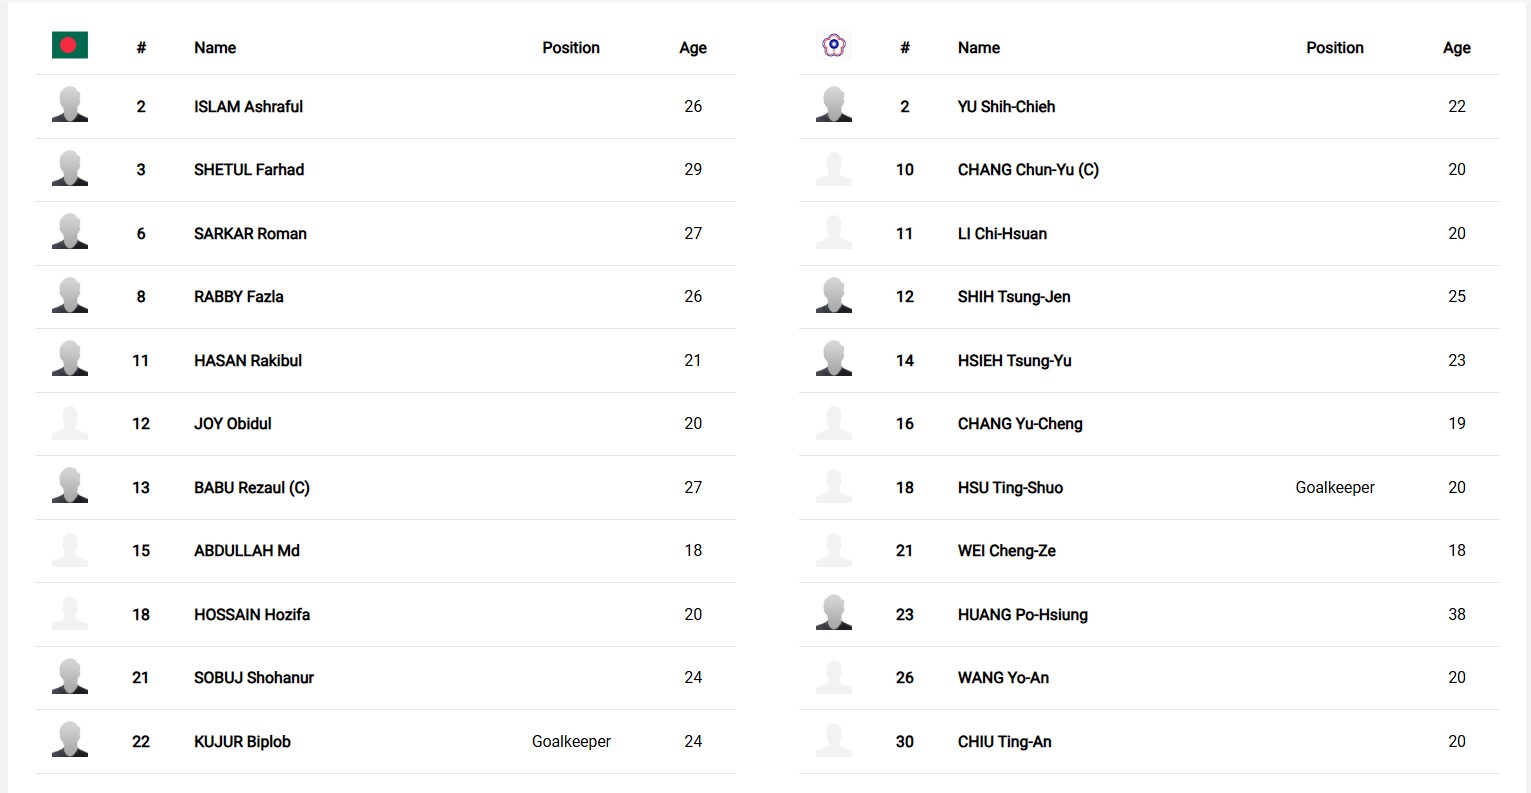Open player SHETUL Farhad
This screenshot has width=1531, height=793.
click(249, 170)
